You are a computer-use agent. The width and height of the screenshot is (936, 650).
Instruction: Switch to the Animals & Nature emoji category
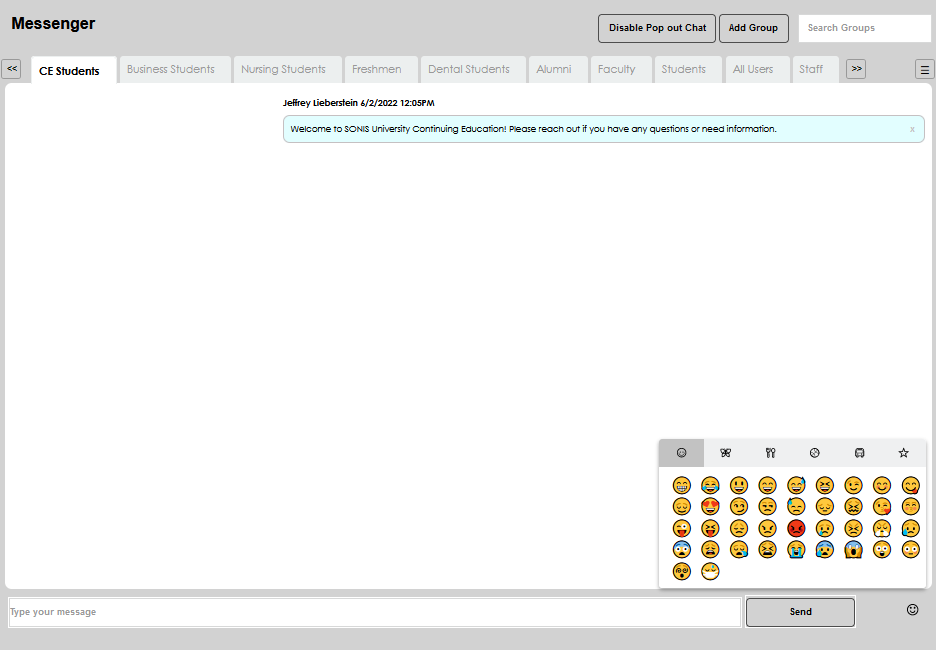coord(725,453)
